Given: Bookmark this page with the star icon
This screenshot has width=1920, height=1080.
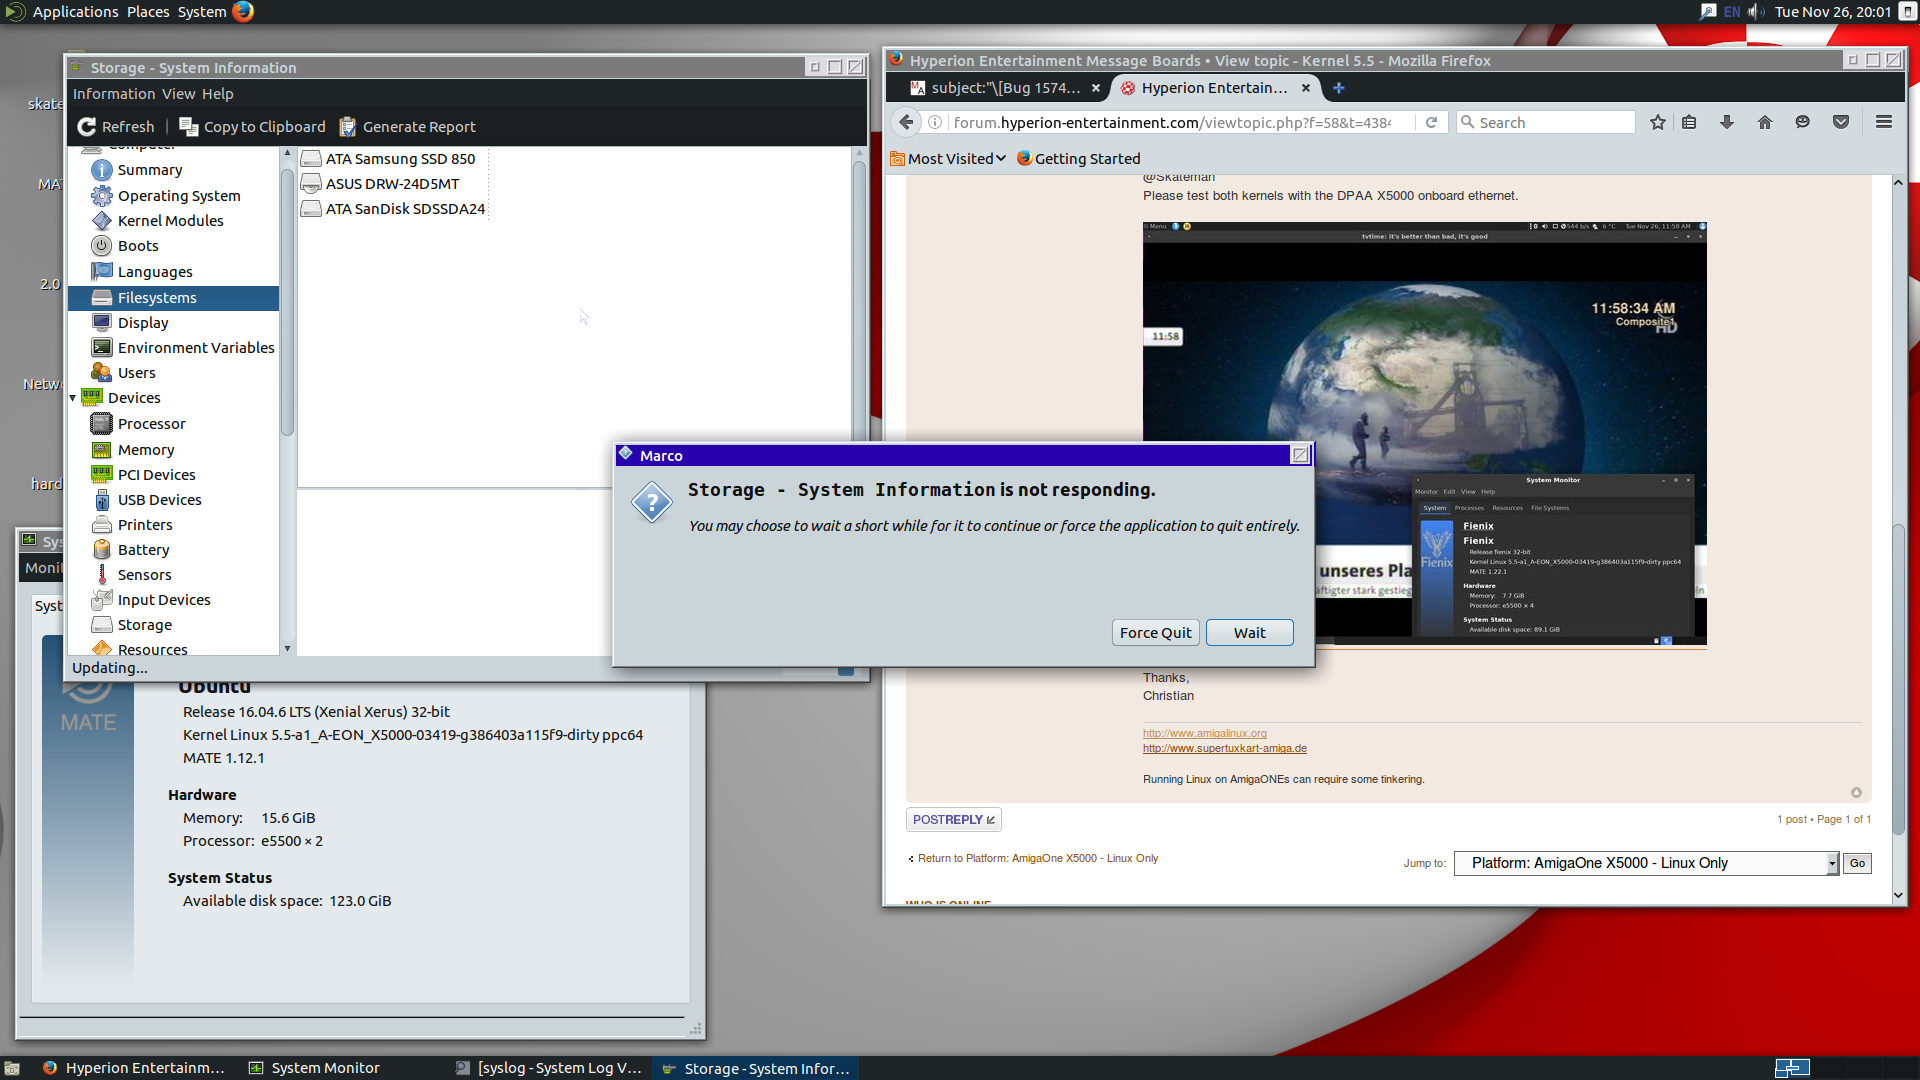Looking at the screenshot, I should click(x=1658, y=122).
